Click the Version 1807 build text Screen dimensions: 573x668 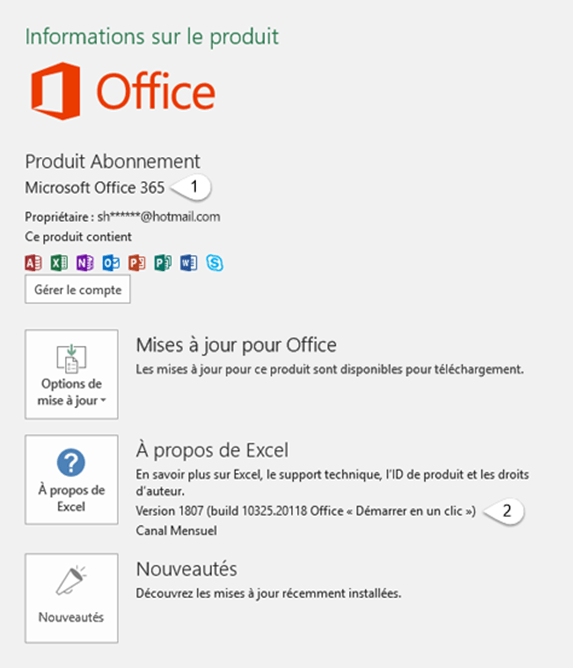pos(305,511)
